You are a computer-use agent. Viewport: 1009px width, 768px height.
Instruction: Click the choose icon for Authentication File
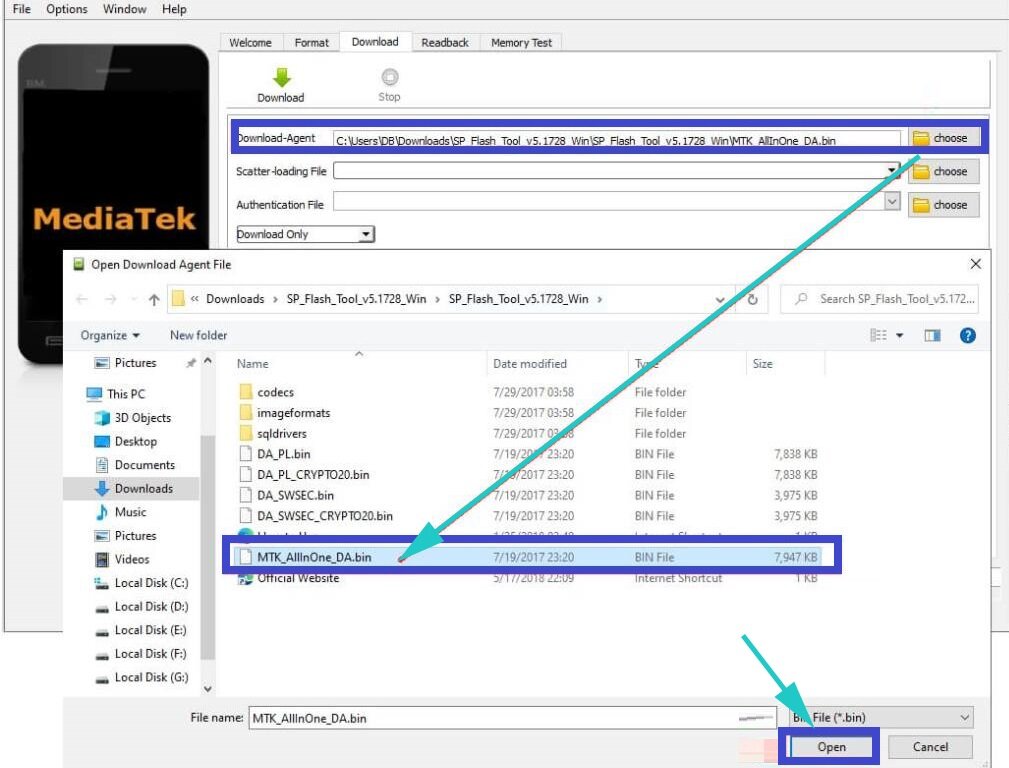[x=941, y=204]
